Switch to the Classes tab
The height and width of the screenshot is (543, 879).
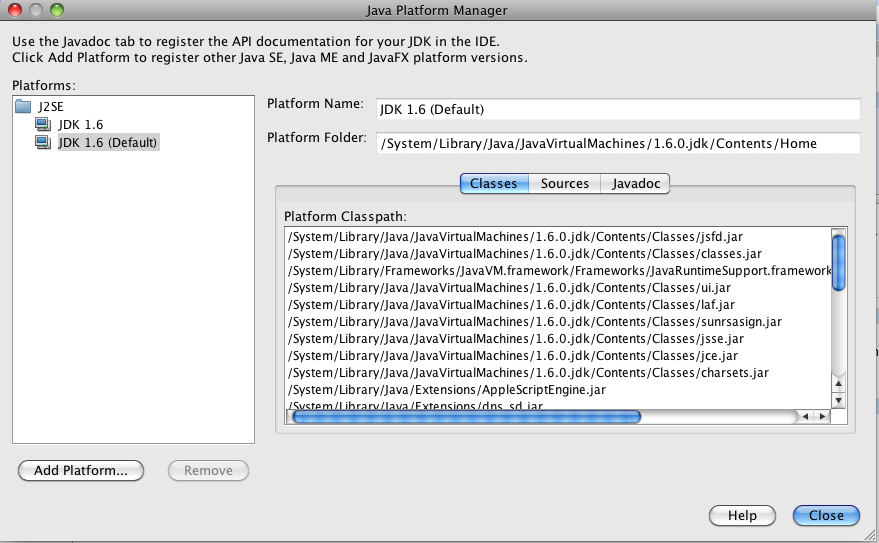click(494, 183)
